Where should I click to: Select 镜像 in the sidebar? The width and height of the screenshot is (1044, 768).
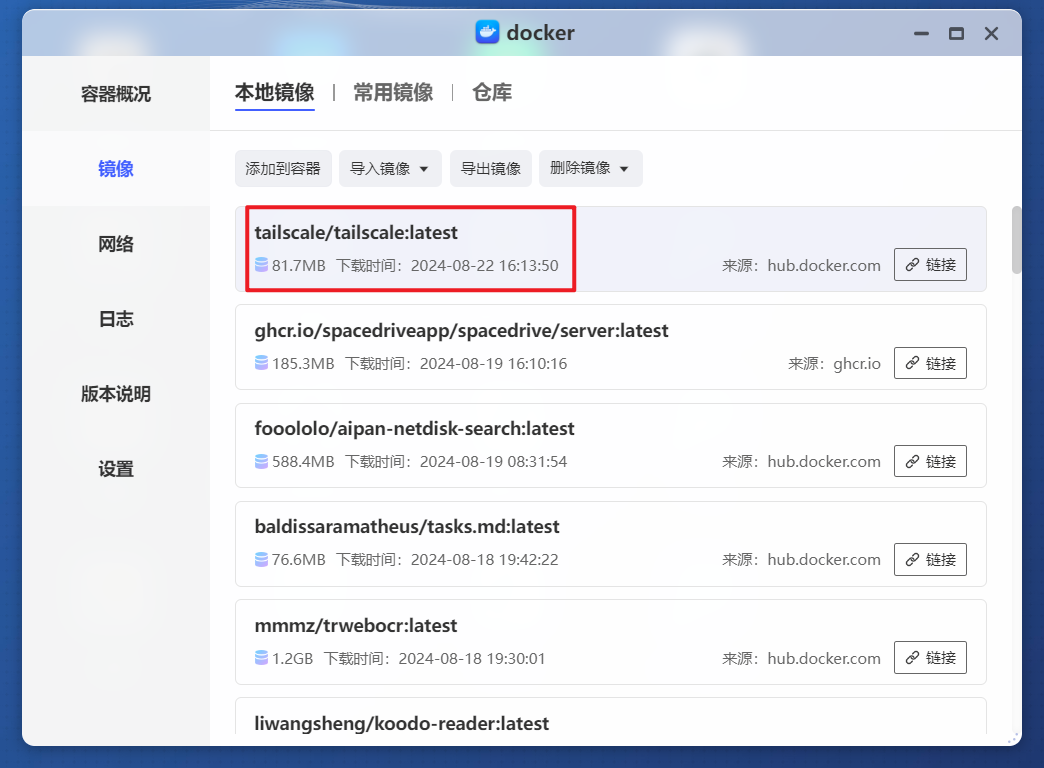pyautogui.click(x=116, y=169)
